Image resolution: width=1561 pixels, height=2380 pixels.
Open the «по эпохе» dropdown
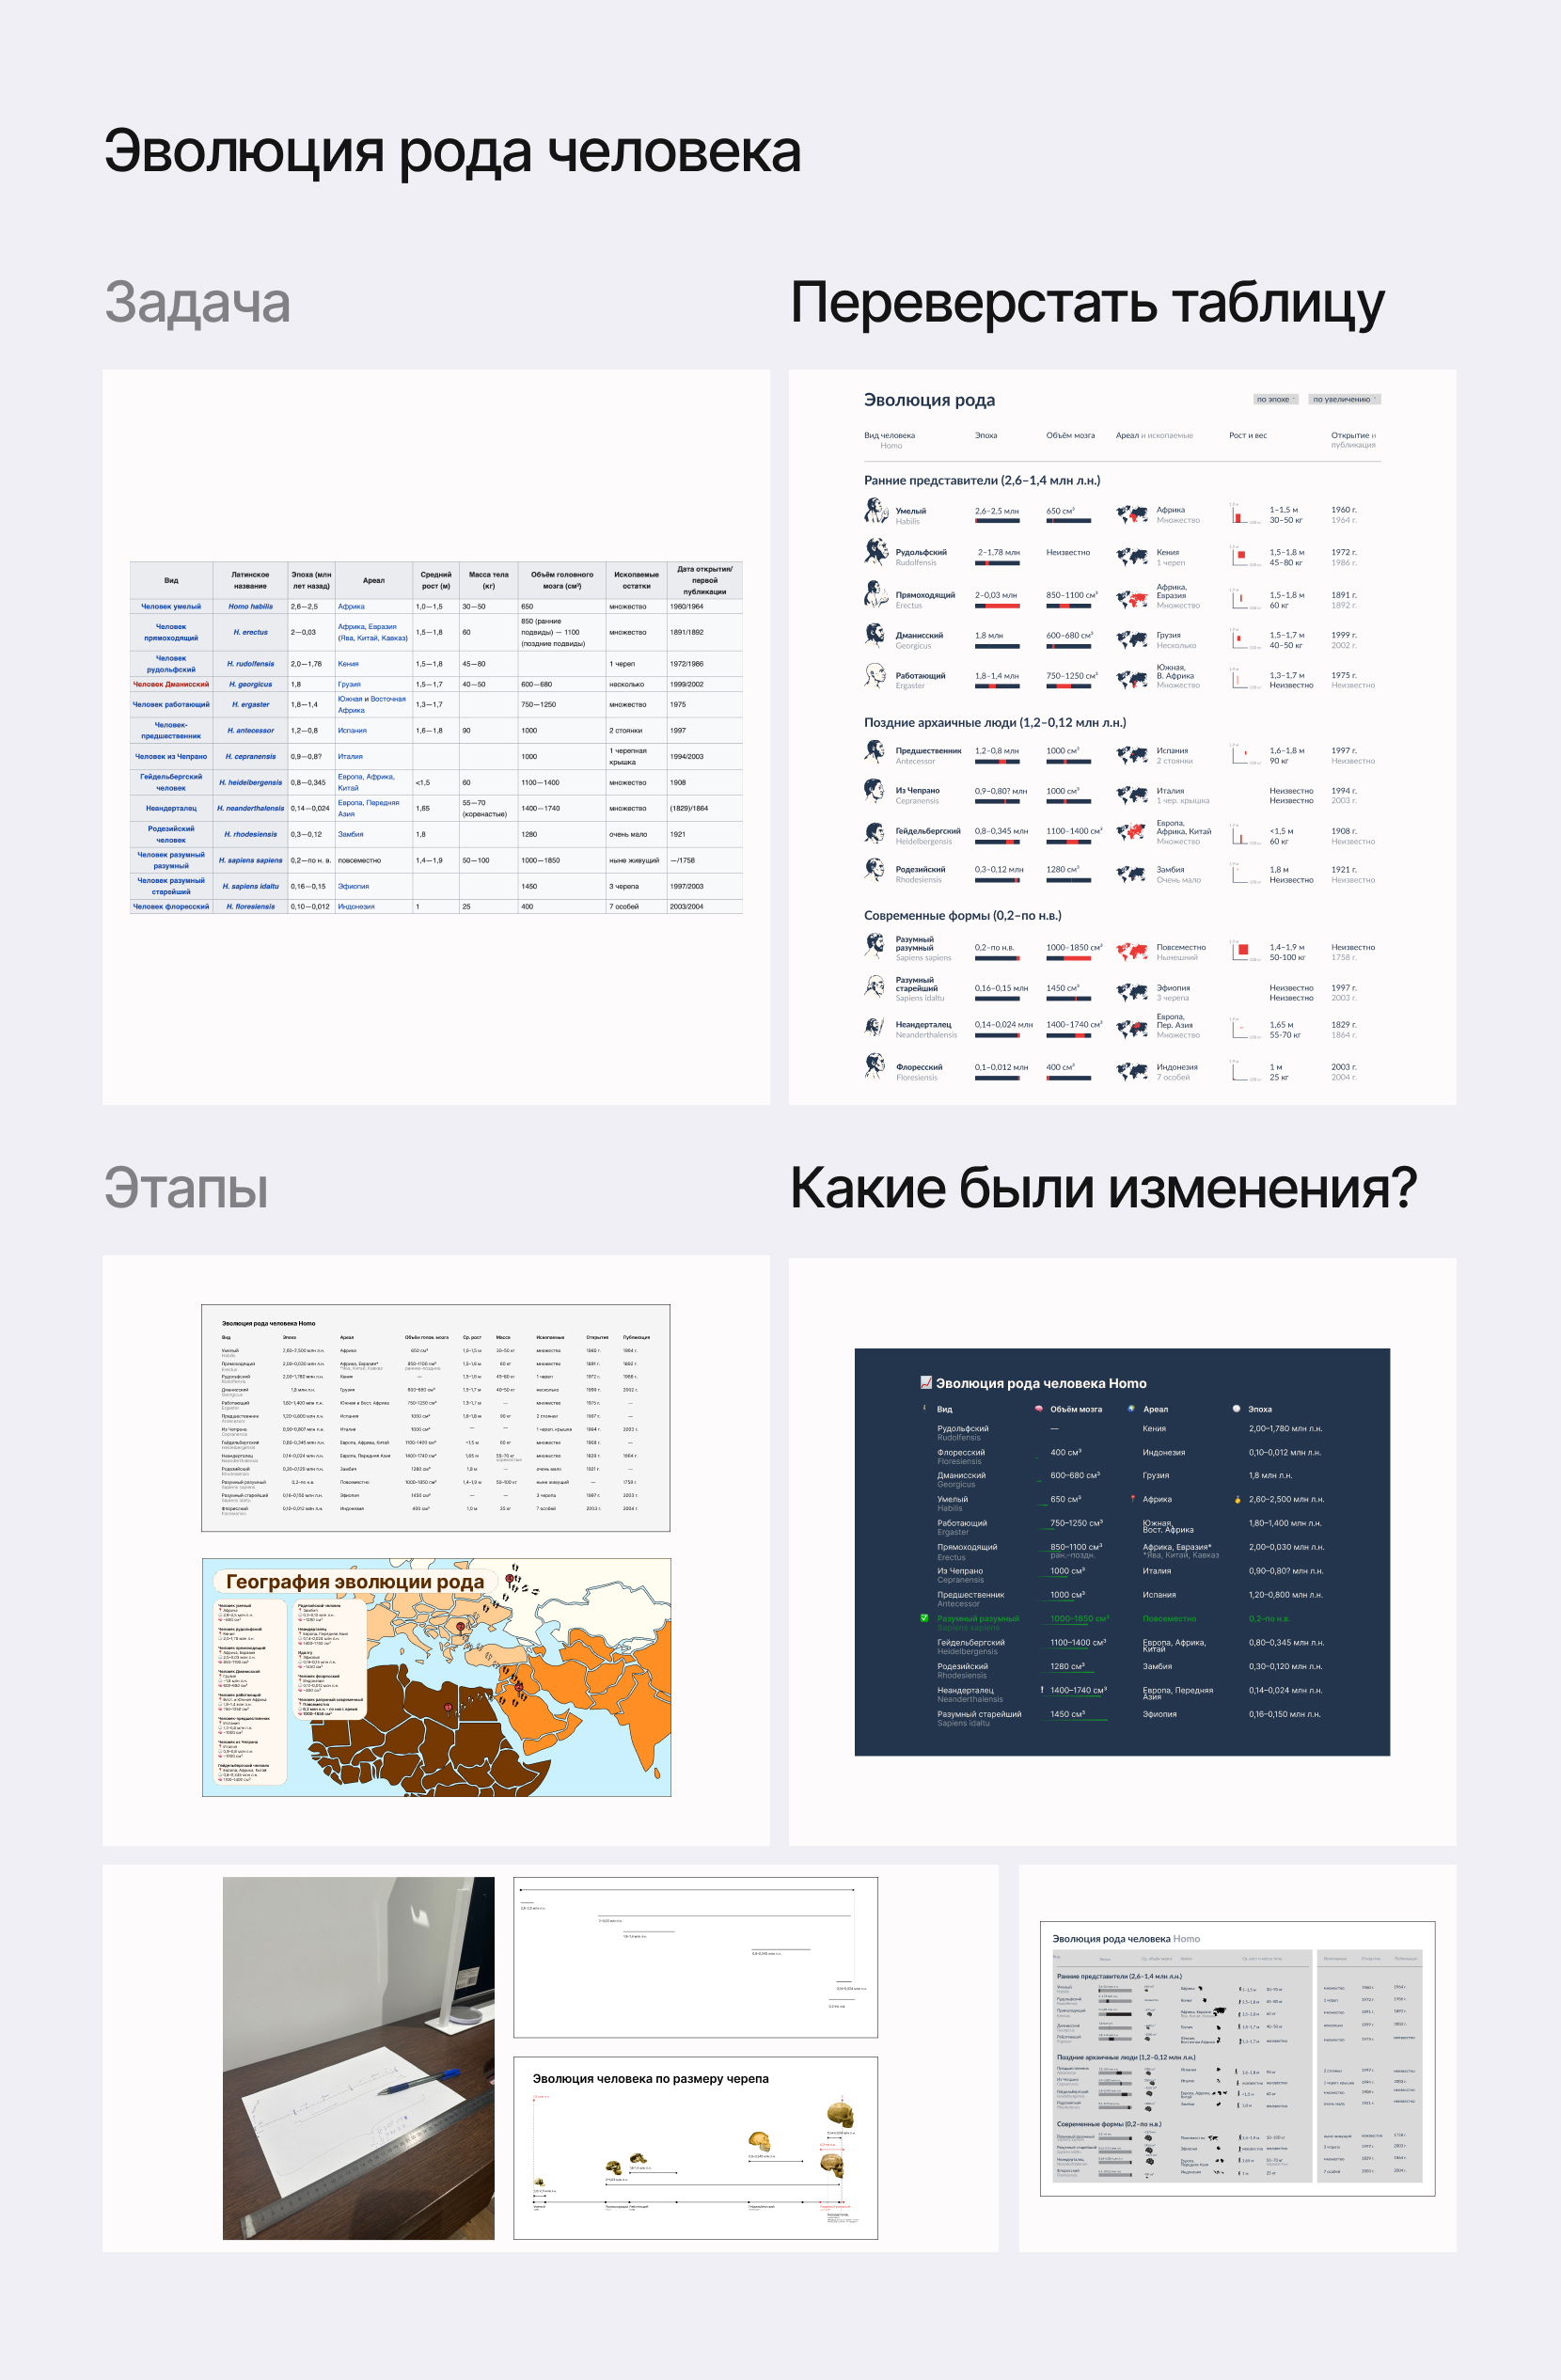pos(1277,400)
